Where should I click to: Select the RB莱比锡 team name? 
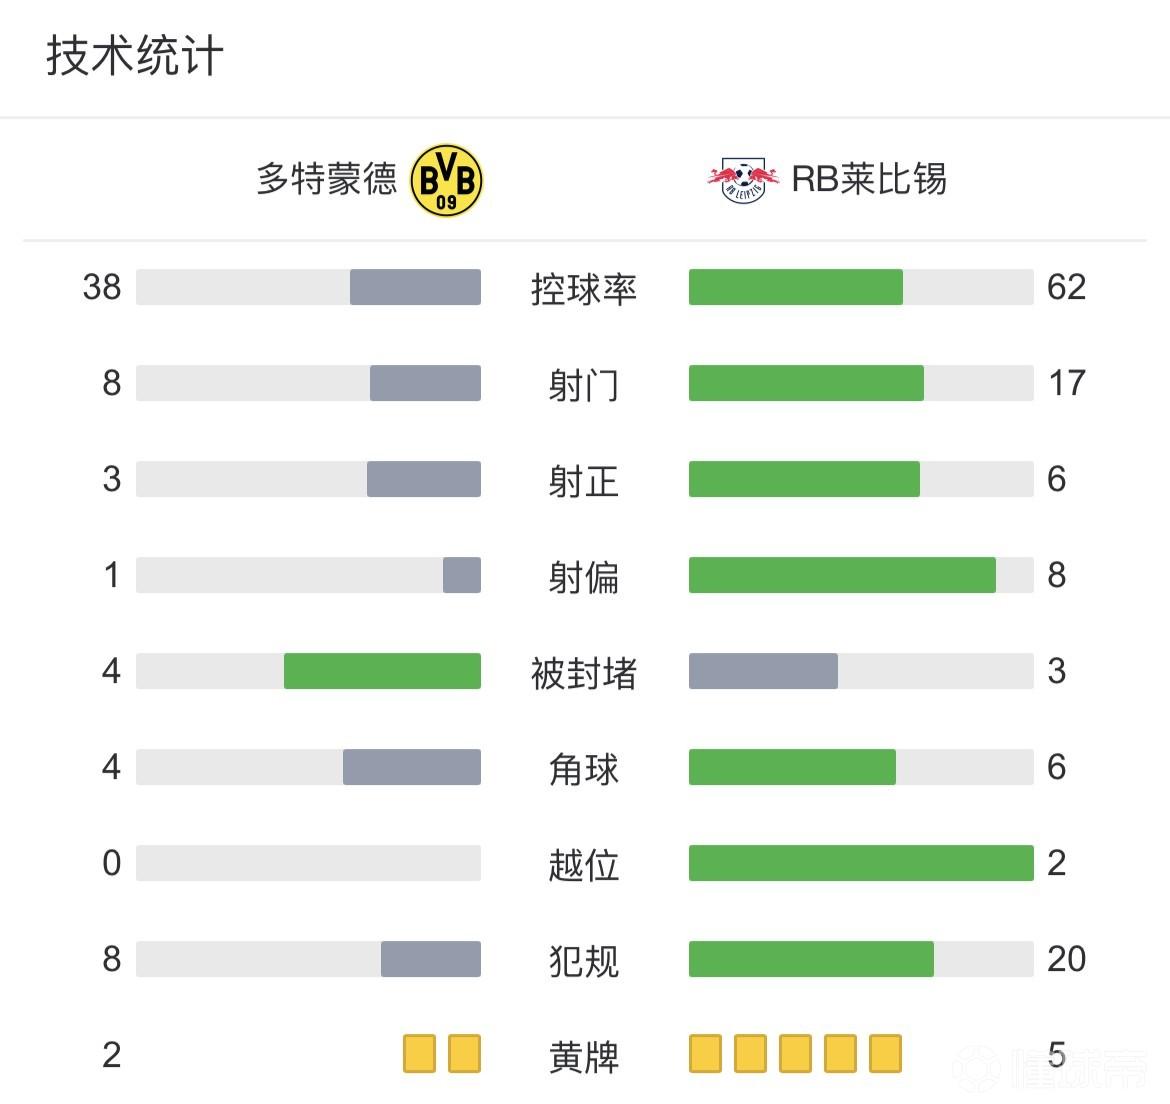(x=869, y=180)
